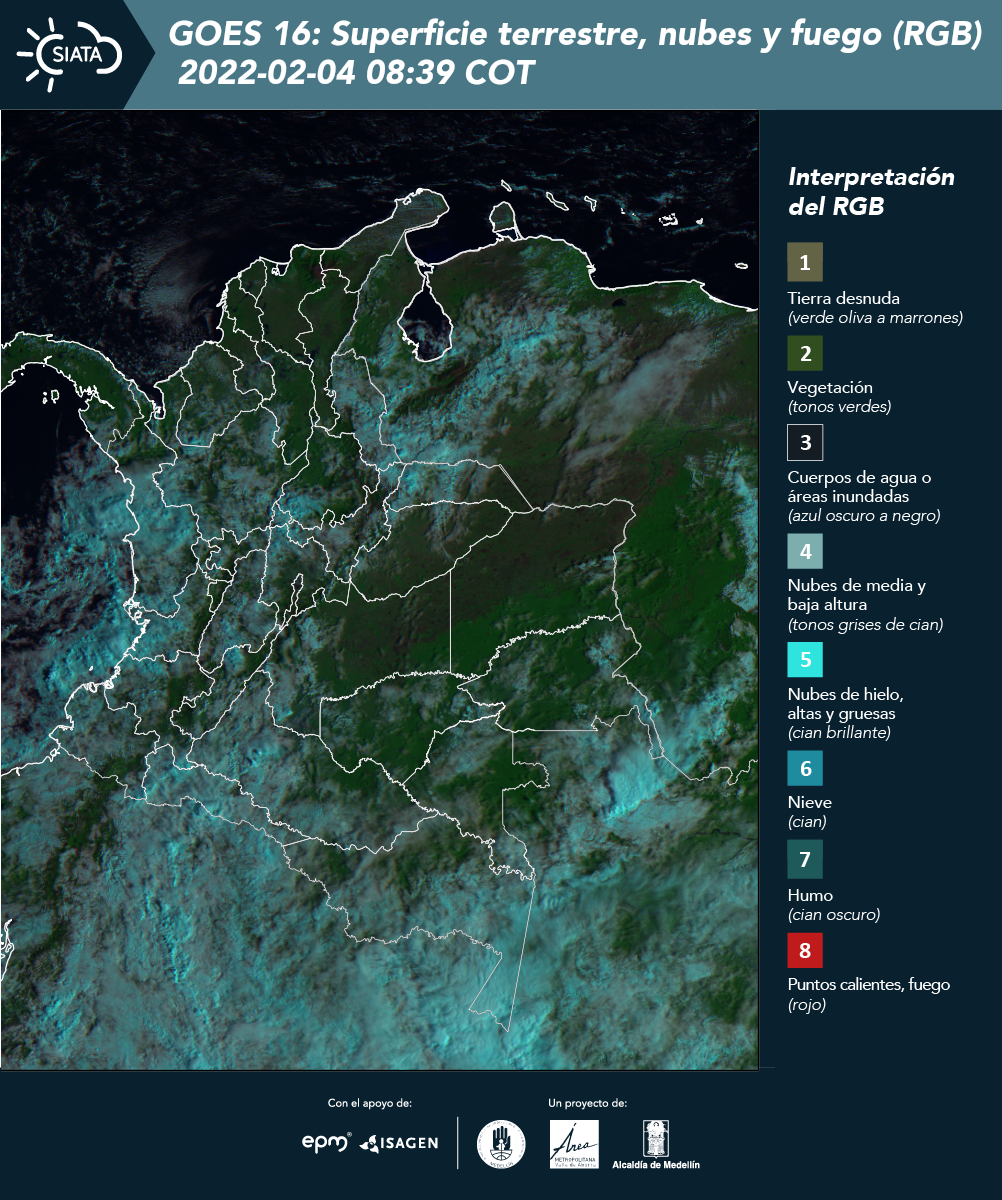Pick the green swatch numbered 2

coord(805,352)
